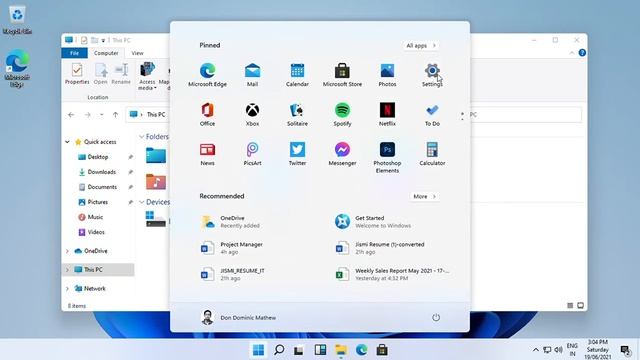Image resolution: width=640 pixels, height=360 pixels.
Task: Expand This PC node in navigation pane
Action: click(67, 270)
